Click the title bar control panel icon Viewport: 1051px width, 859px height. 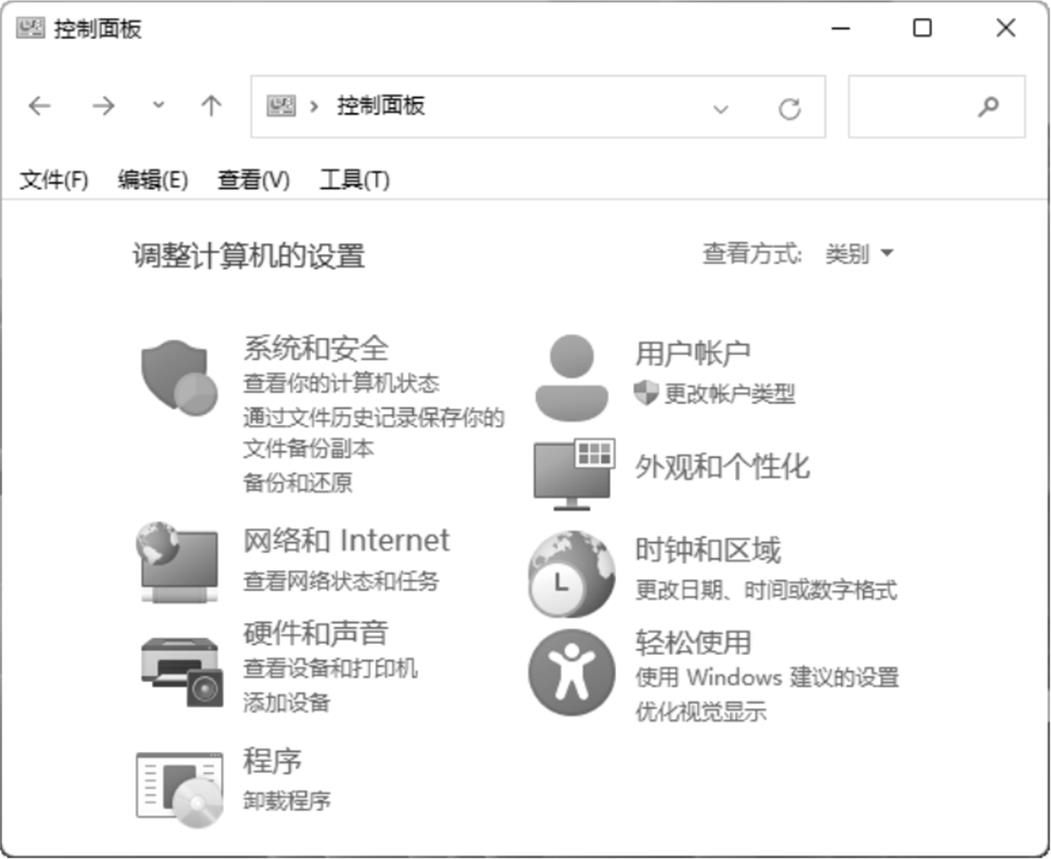pos(30,28)
